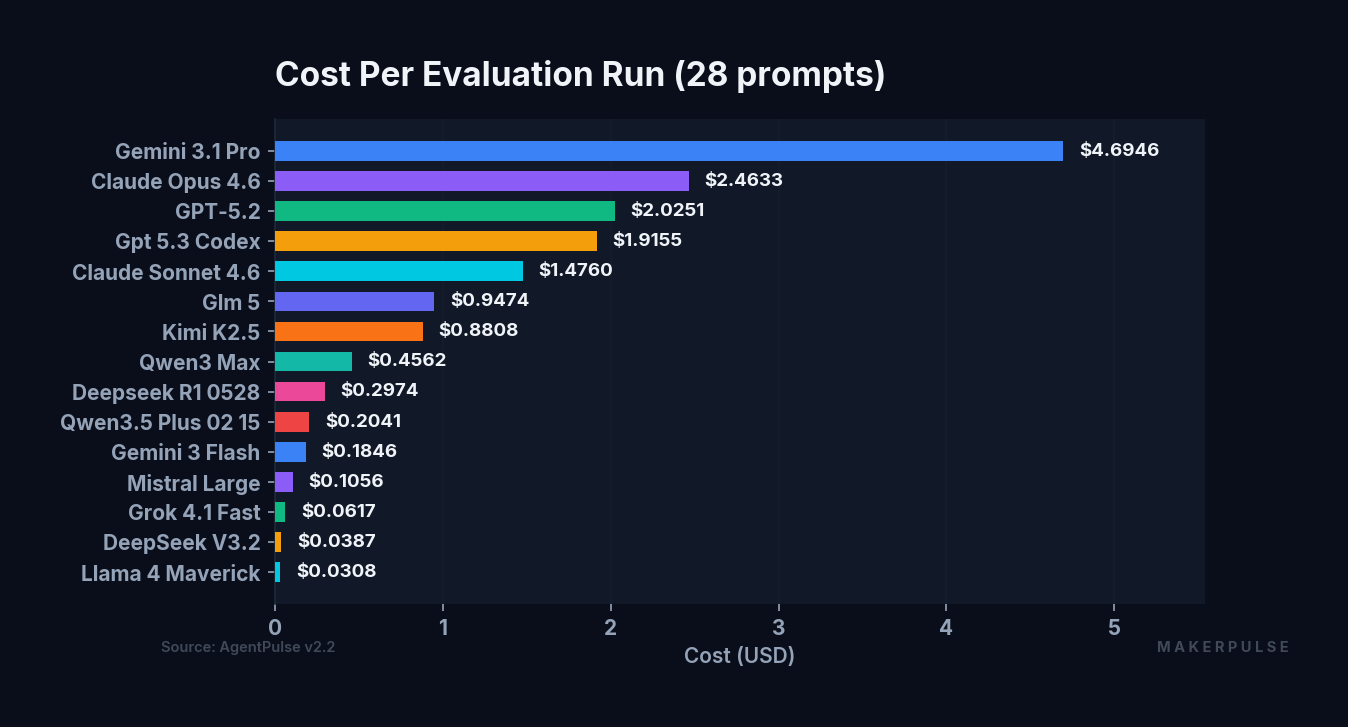This screenshot has width=1348, height=727.
Task: Click the 'Cost (USD)' x-axis title
Action: pos(739,656)
